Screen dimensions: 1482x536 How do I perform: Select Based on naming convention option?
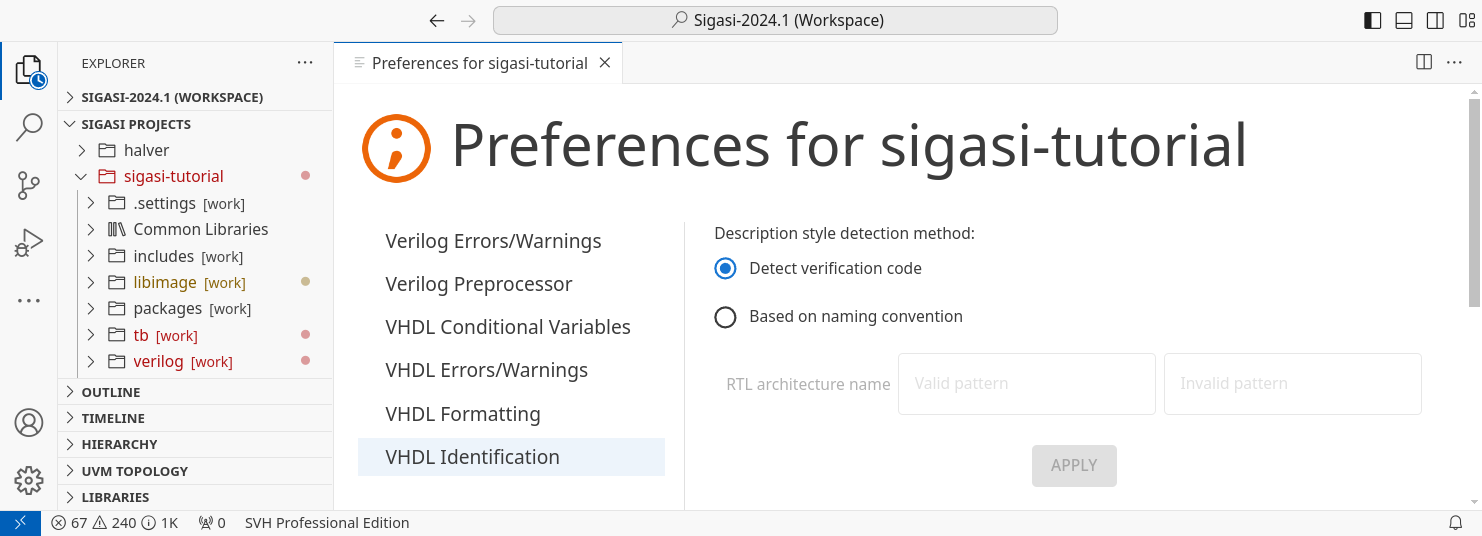coord(726,317)
